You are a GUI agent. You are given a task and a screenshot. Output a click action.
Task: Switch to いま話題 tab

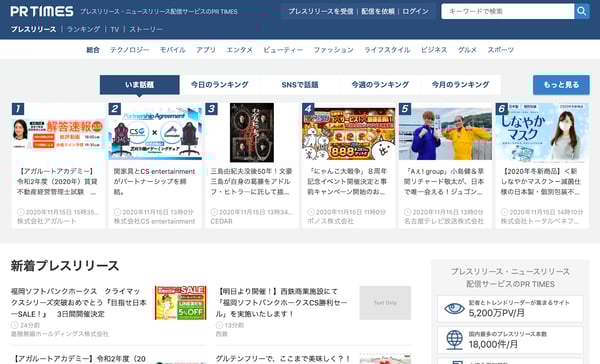coord(140,85)
